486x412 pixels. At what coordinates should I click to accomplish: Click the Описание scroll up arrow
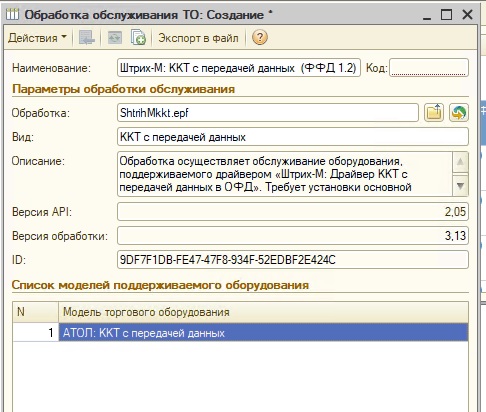point(460,162)
